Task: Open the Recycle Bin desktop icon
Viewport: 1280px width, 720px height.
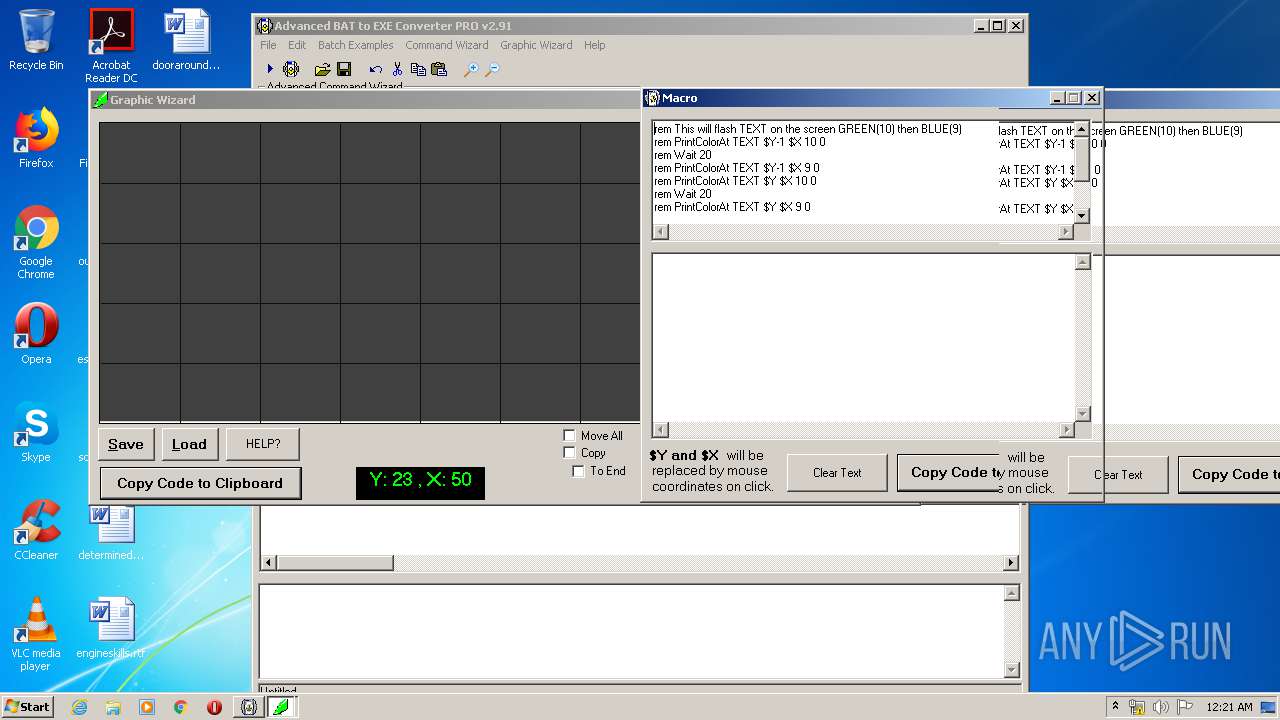Action: pos(36,40)
